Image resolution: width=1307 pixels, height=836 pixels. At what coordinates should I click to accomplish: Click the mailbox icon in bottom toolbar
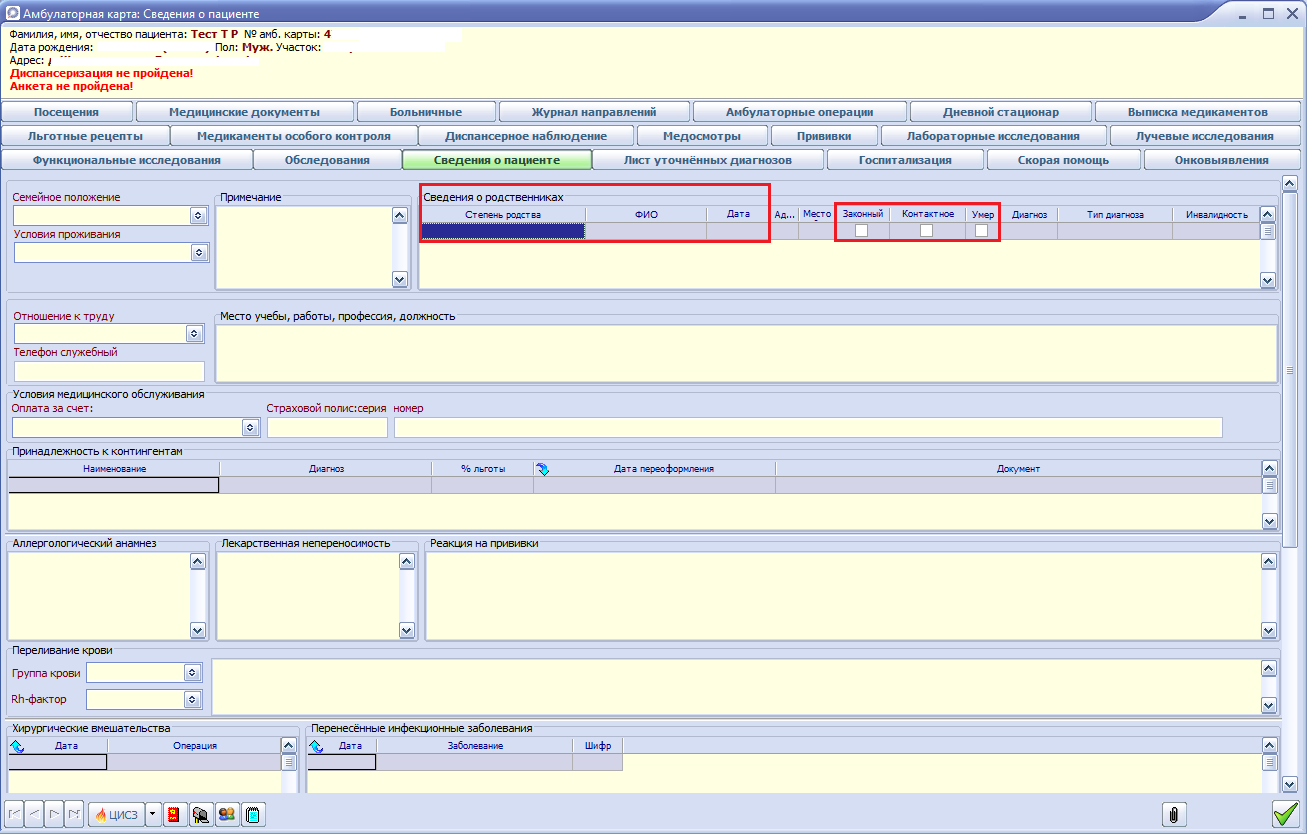click(x=201, y=814)
